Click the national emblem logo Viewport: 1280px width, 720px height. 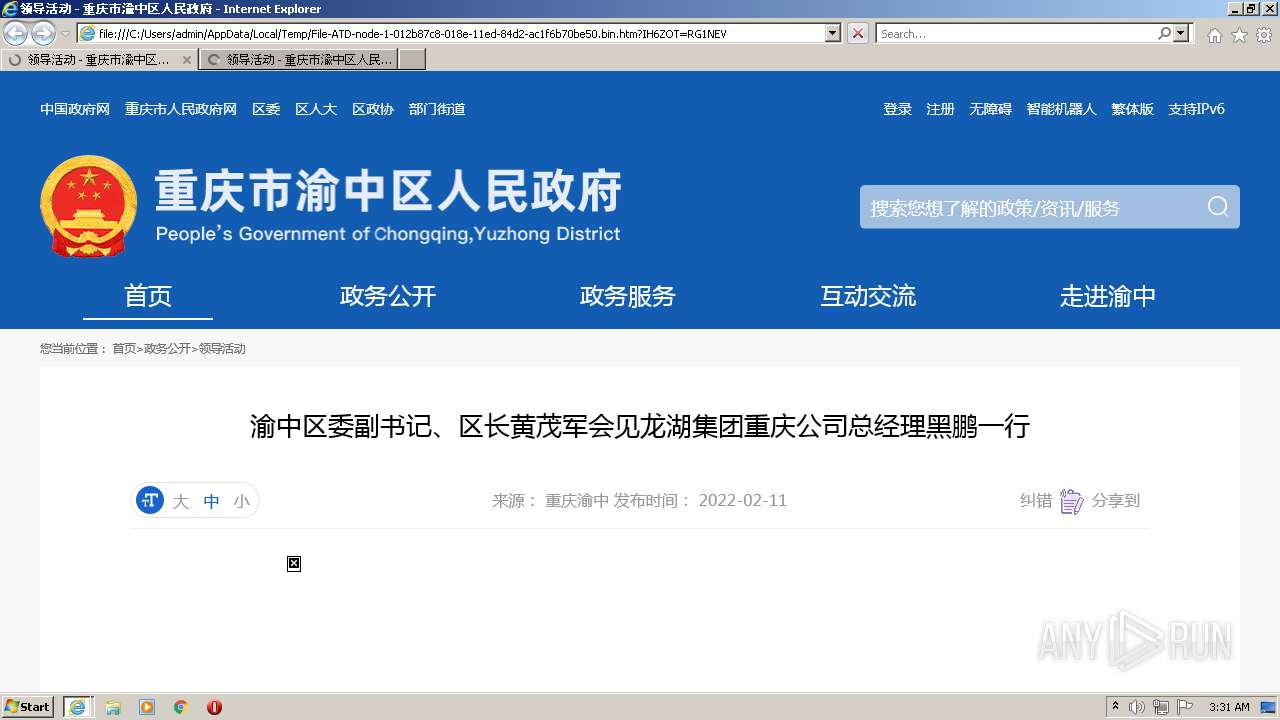click(88, 206)
